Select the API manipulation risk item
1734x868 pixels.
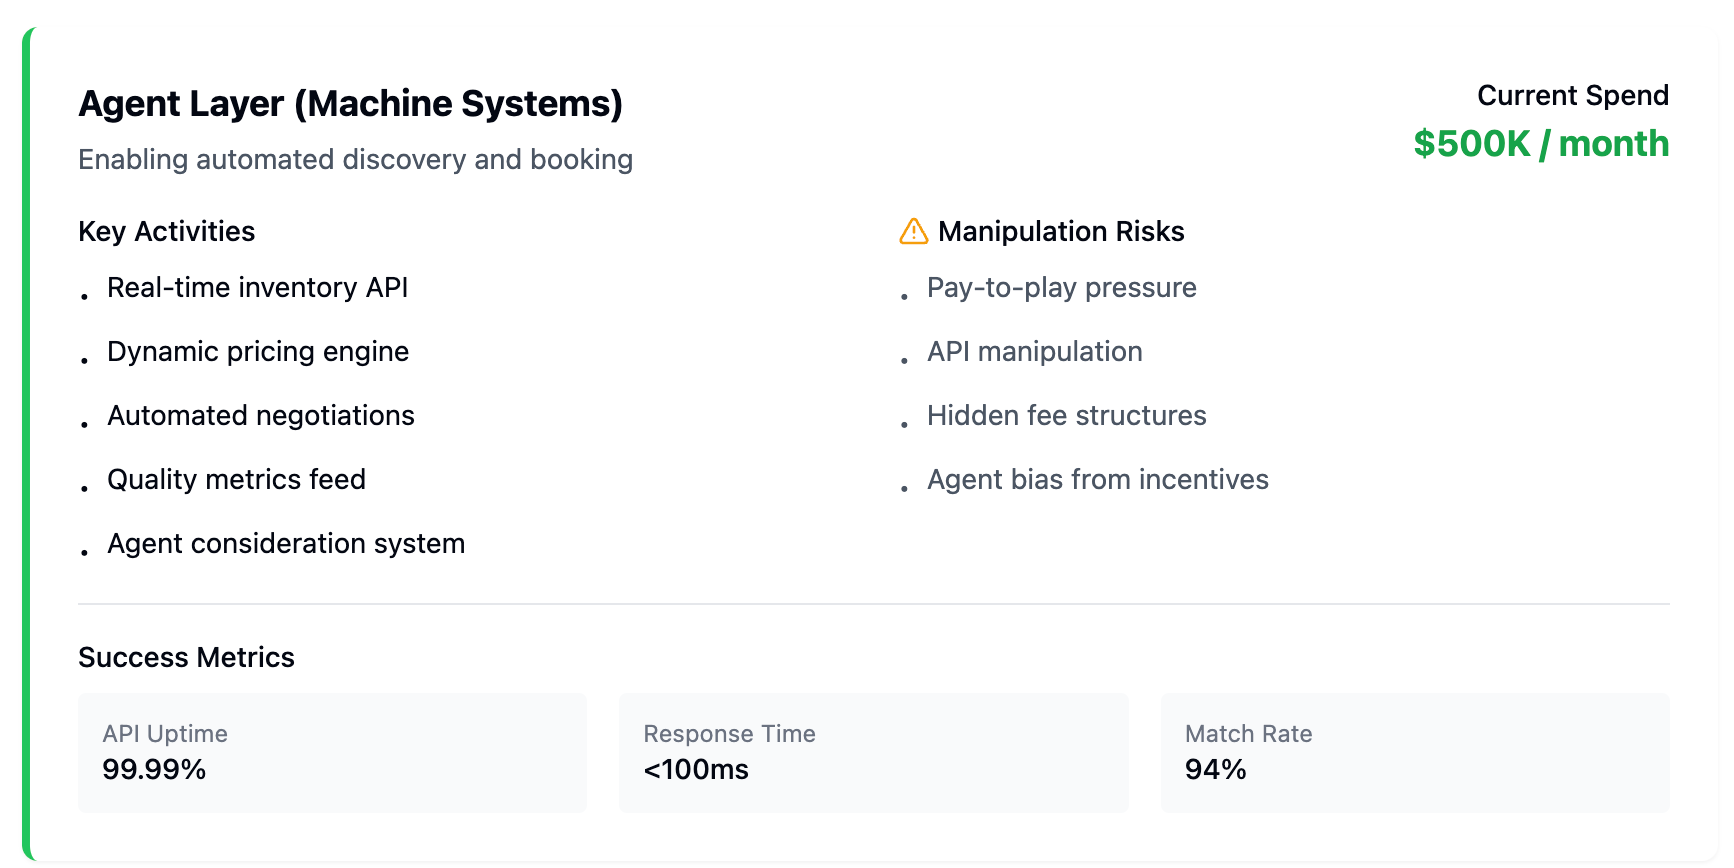[1035, 352]
